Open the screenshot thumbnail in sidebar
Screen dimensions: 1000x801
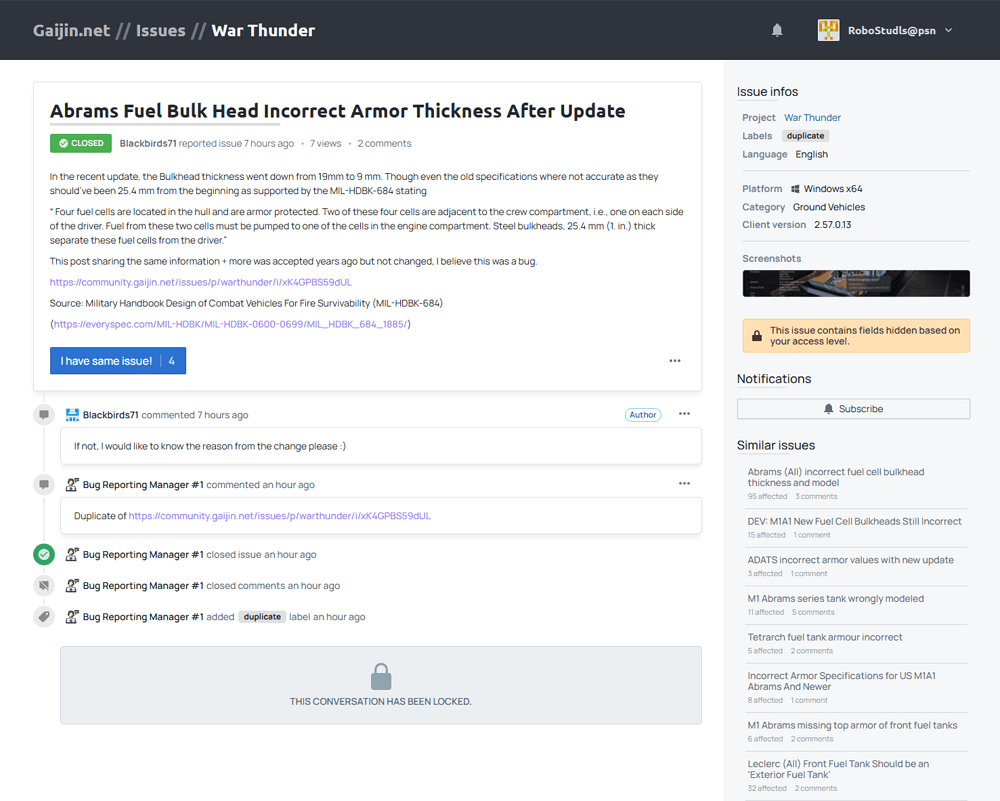[x=856, y=283]
